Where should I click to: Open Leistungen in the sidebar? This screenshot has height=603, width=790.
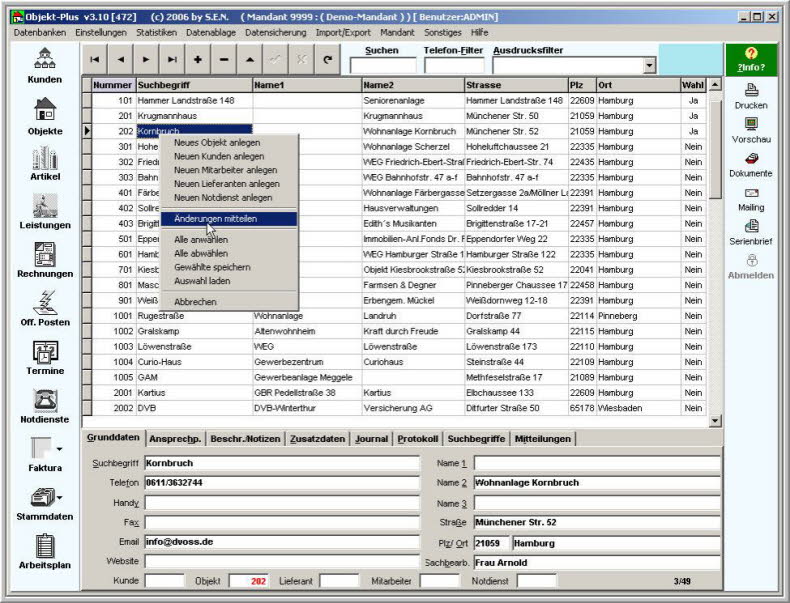click(x=45, y=212)
